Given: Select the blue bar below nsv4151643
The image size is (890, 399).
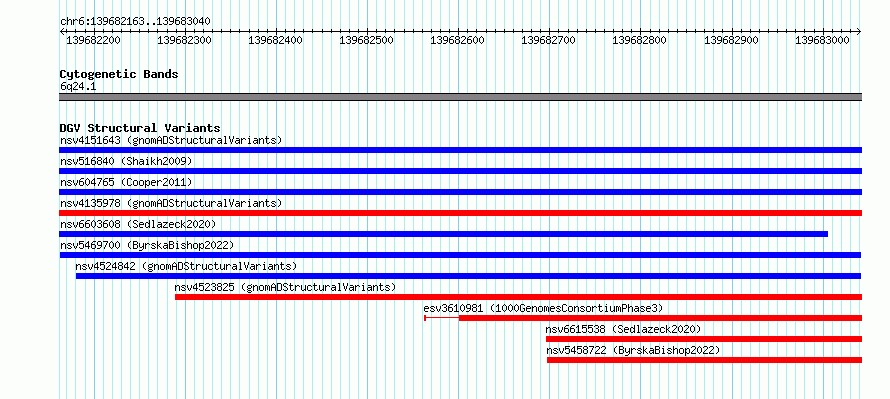Looking at the screenshot, I should point(460,150).
